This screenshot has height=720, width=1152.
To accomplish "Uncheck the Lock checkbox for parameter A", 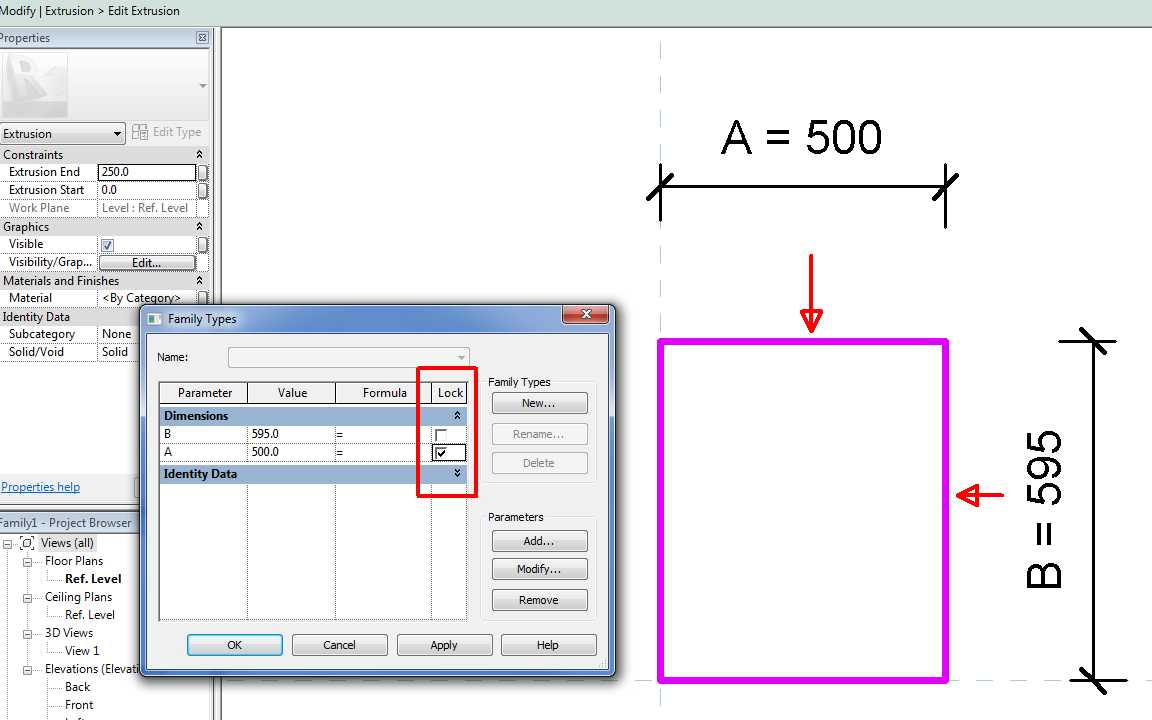I will pos(441,453).
